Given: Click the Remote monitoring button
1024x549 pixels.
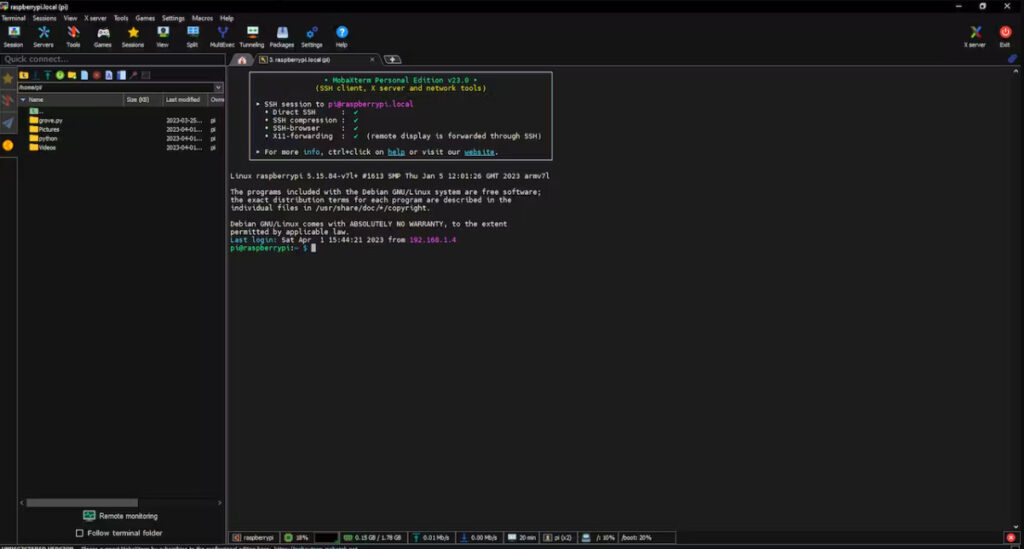Looking at the screenshot, I should 120,516.
